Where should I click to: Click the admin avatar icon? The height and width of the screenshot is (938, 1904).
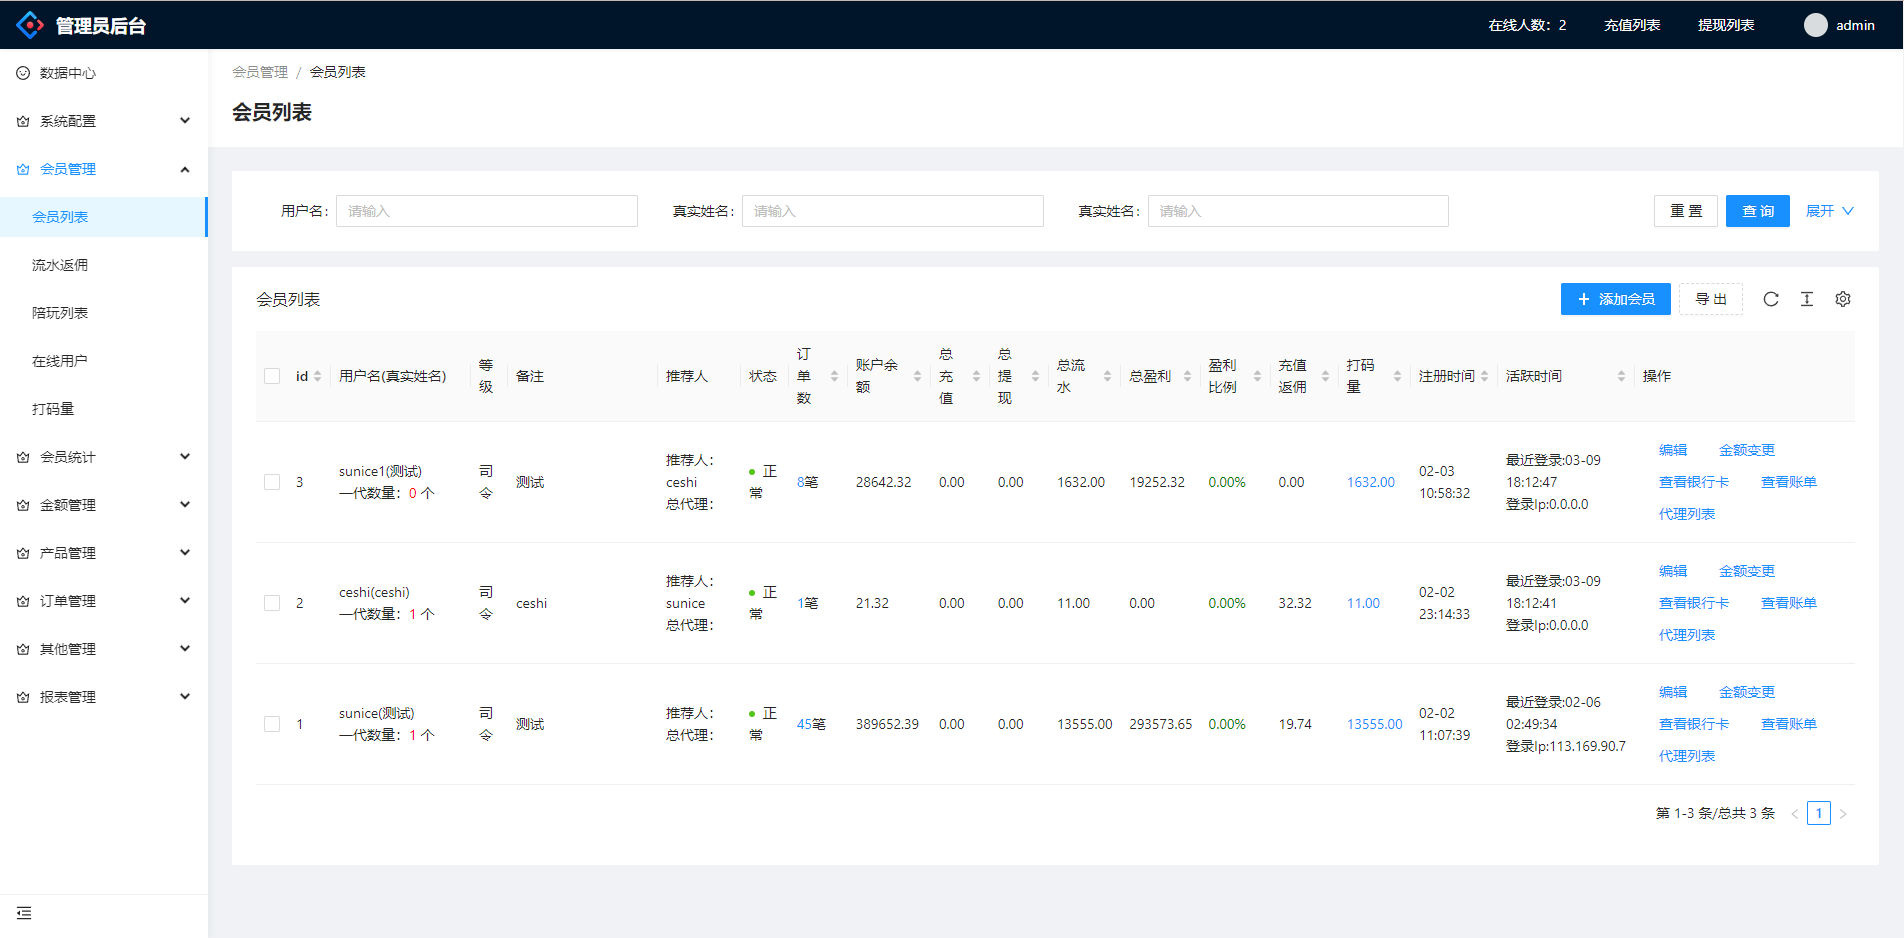1815,25
